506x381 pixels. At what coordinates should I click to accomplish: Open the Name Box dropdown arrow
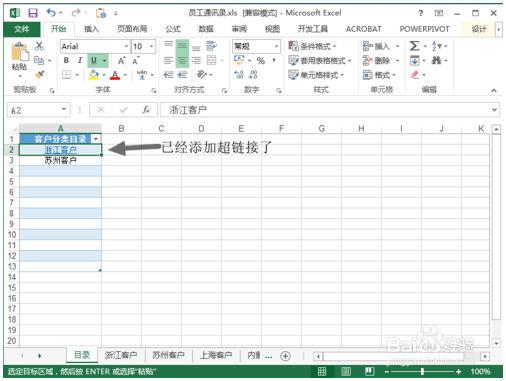64,110
